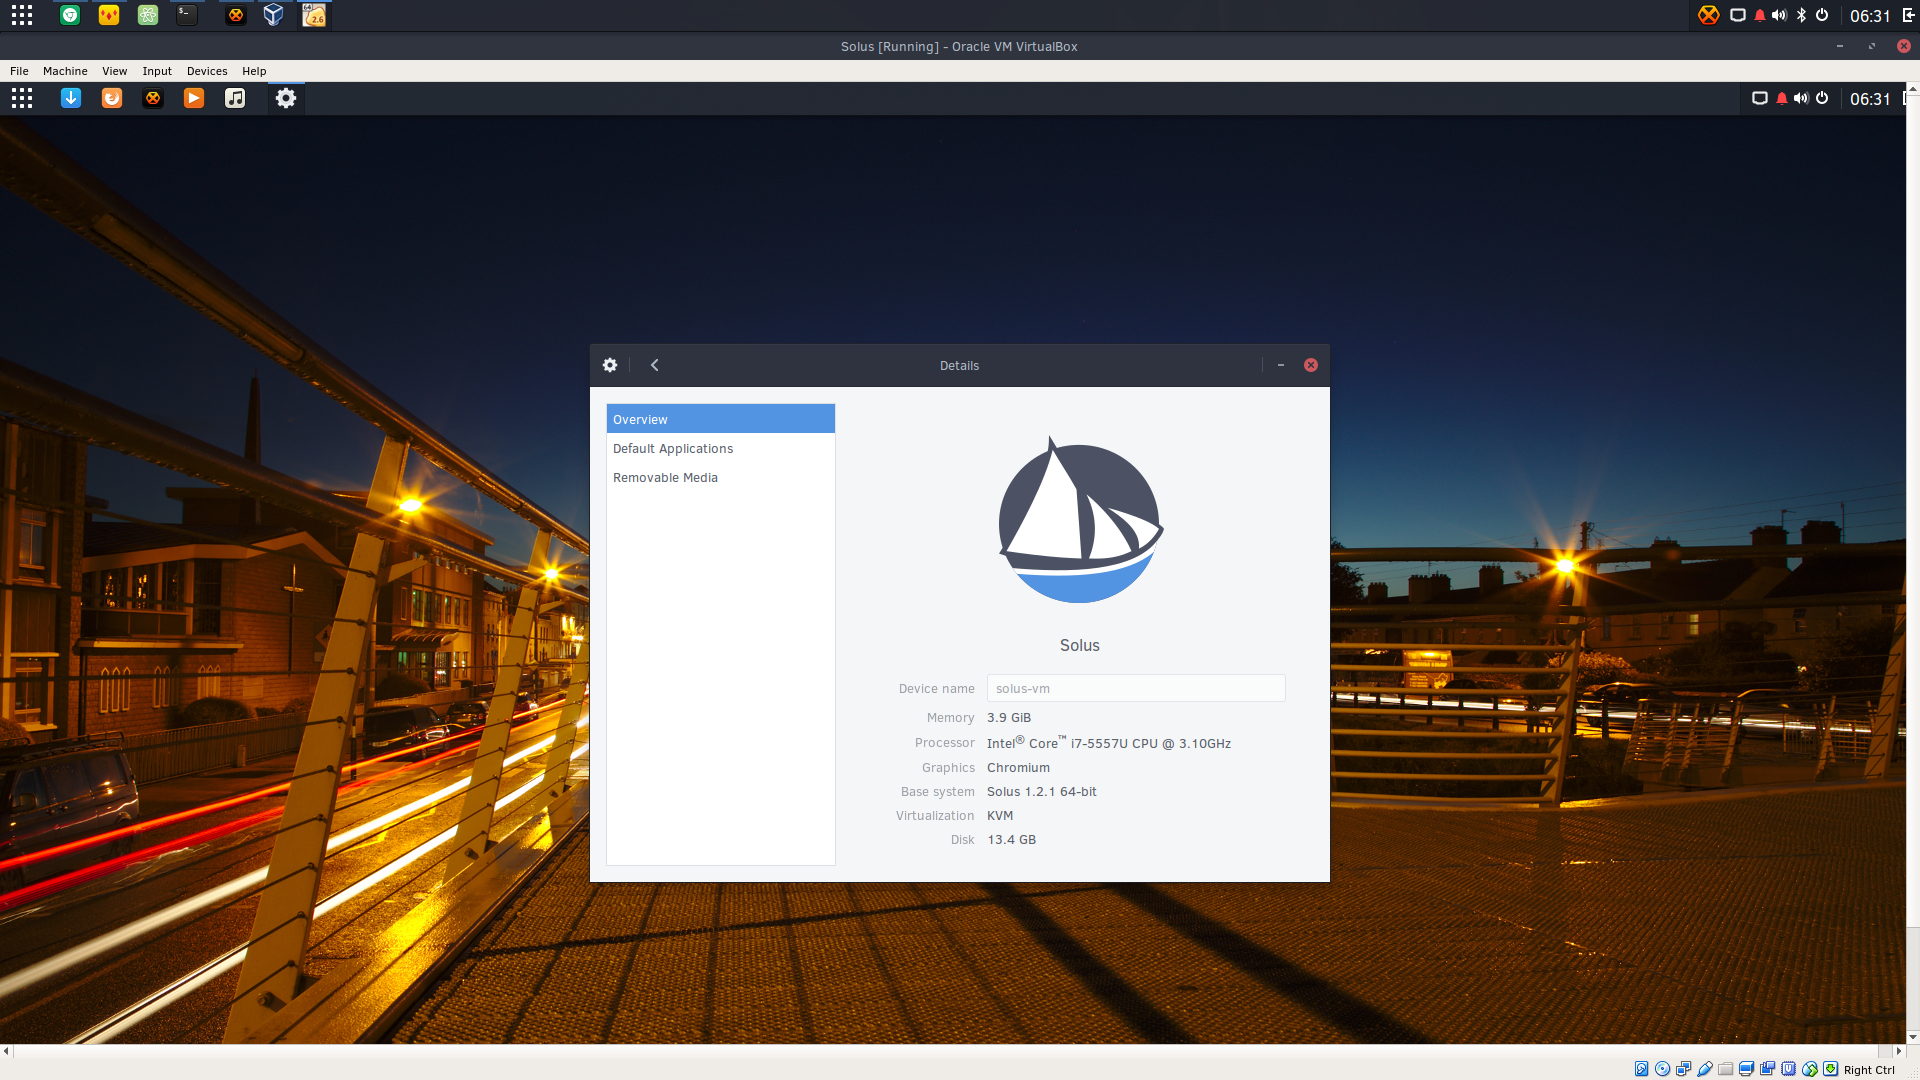The width and height of the screenshot is (1920, 1080).
Task: Click the video capture status icon
Action: click(x=1767, y=1069)
